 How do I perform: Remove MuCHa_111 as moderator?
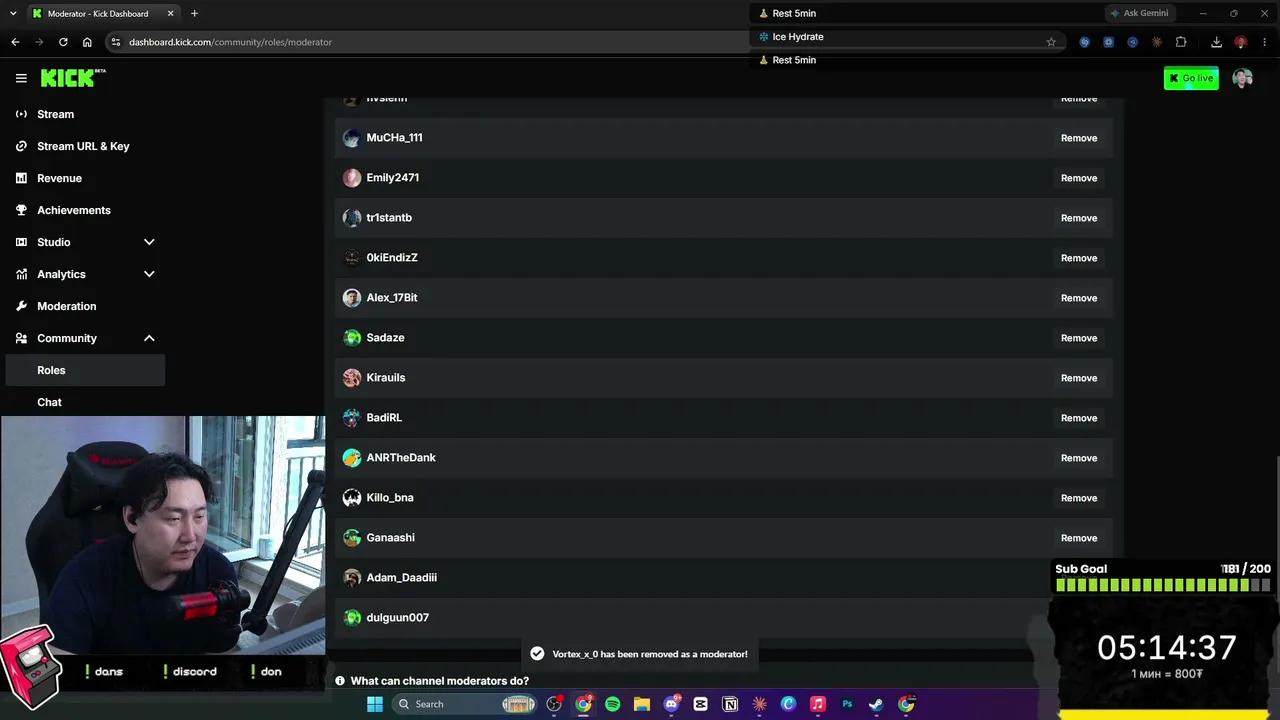pos(1079,138)
